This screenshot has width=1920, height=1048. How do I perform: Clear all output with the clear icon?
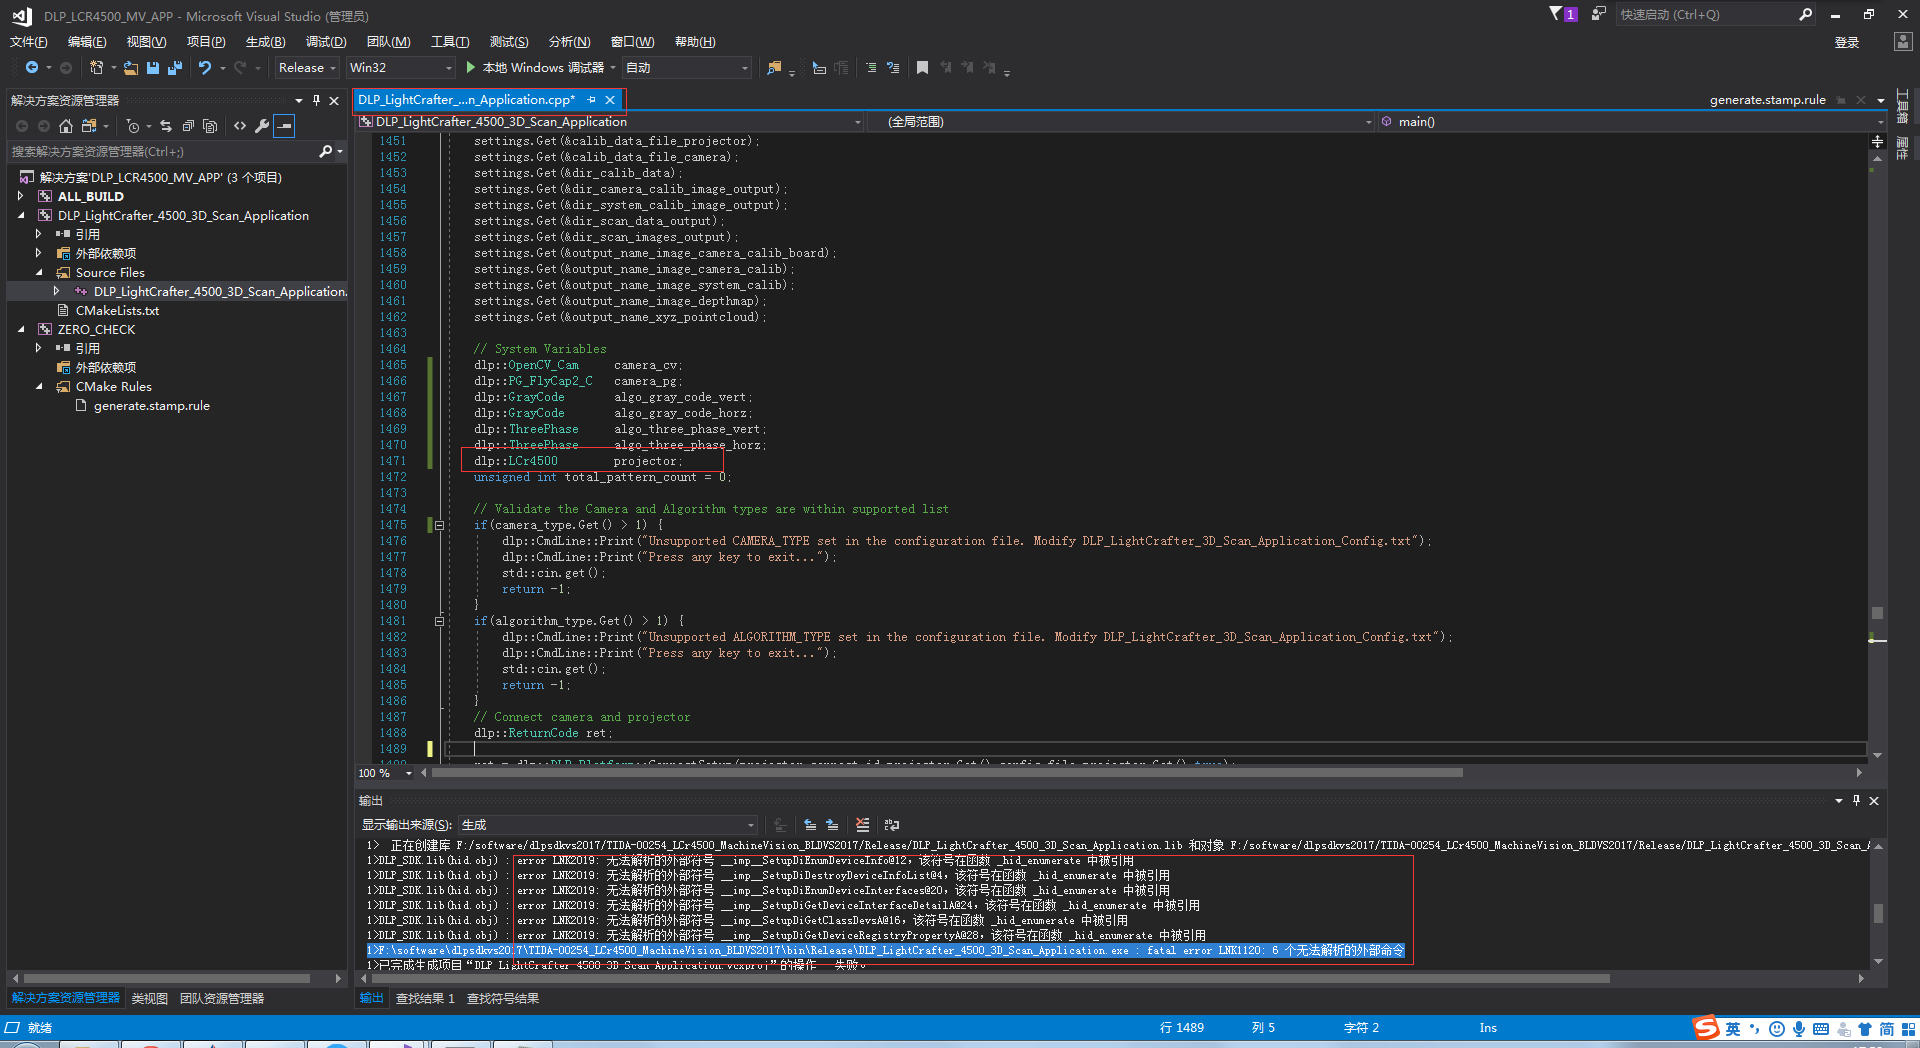click(862, 825)
